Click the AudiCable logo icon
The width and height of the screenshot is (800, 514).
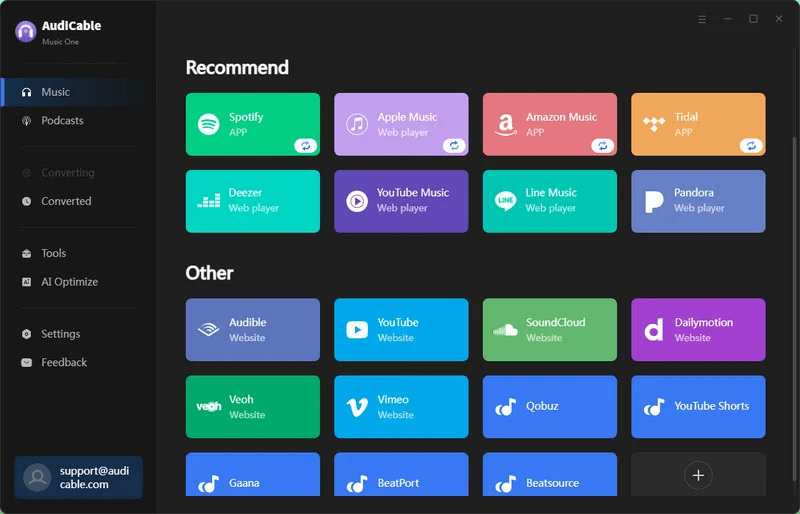[x=26, y=31]
